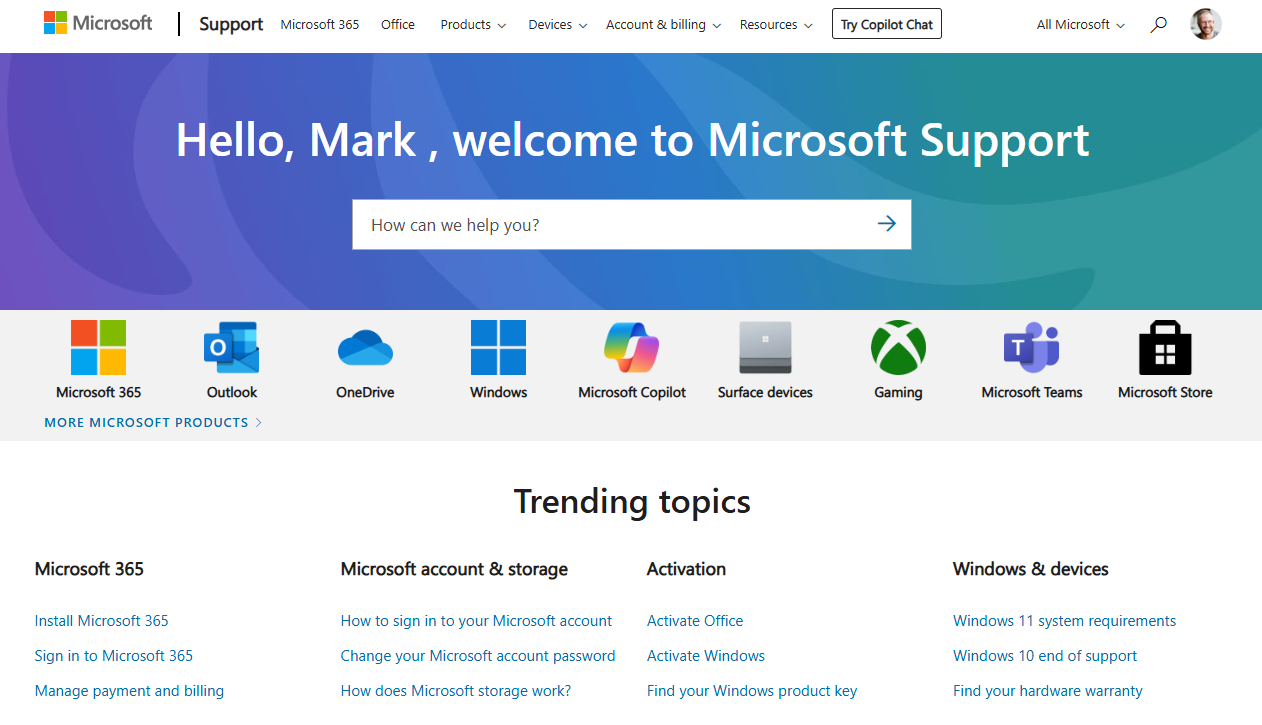1262x725 pixels.
Task: Expand the Products menu
Action: [473, 24]
